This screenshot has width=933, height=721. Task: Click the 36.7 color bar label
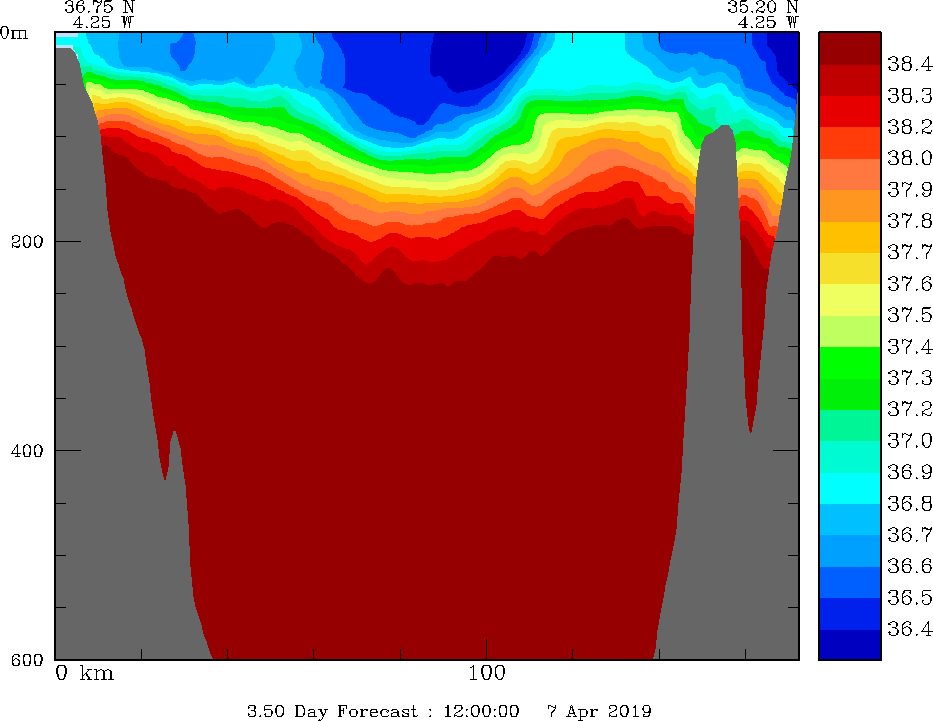(909, 535)
